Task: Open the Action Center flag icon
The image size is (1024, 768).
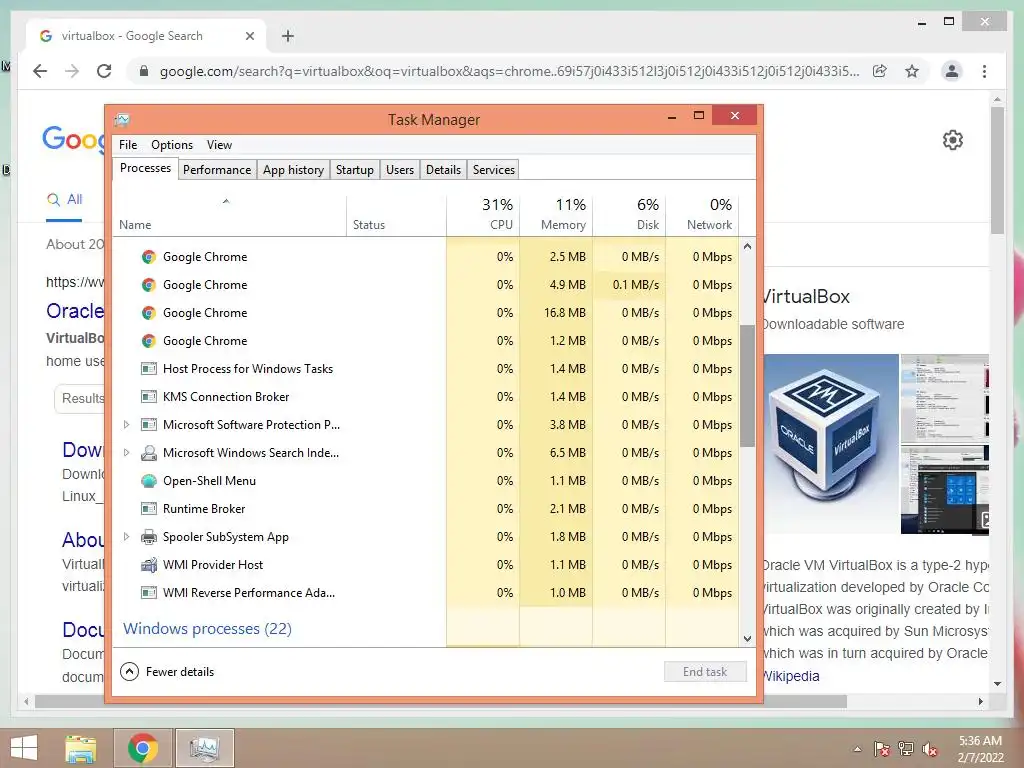Action: 882,749
